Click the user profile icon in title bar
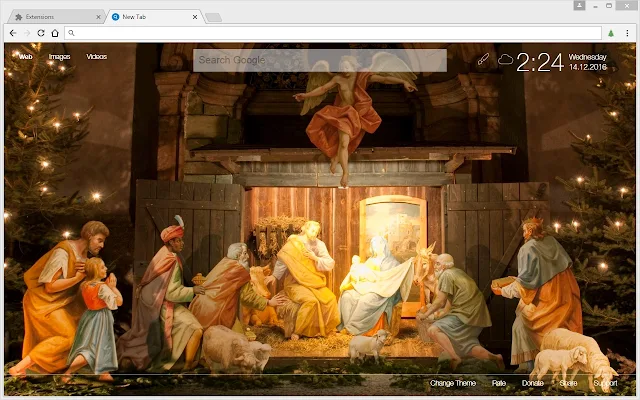This screenshot has height=400, width=640. click(579, 5)
